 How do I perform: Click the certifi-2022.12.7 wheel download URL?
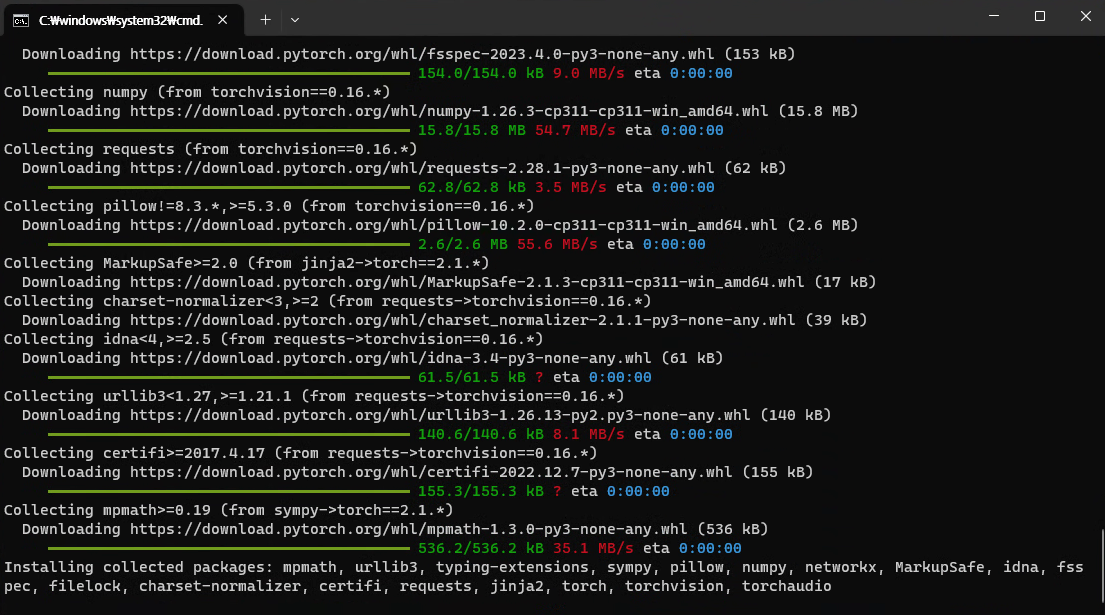[431, 473]
